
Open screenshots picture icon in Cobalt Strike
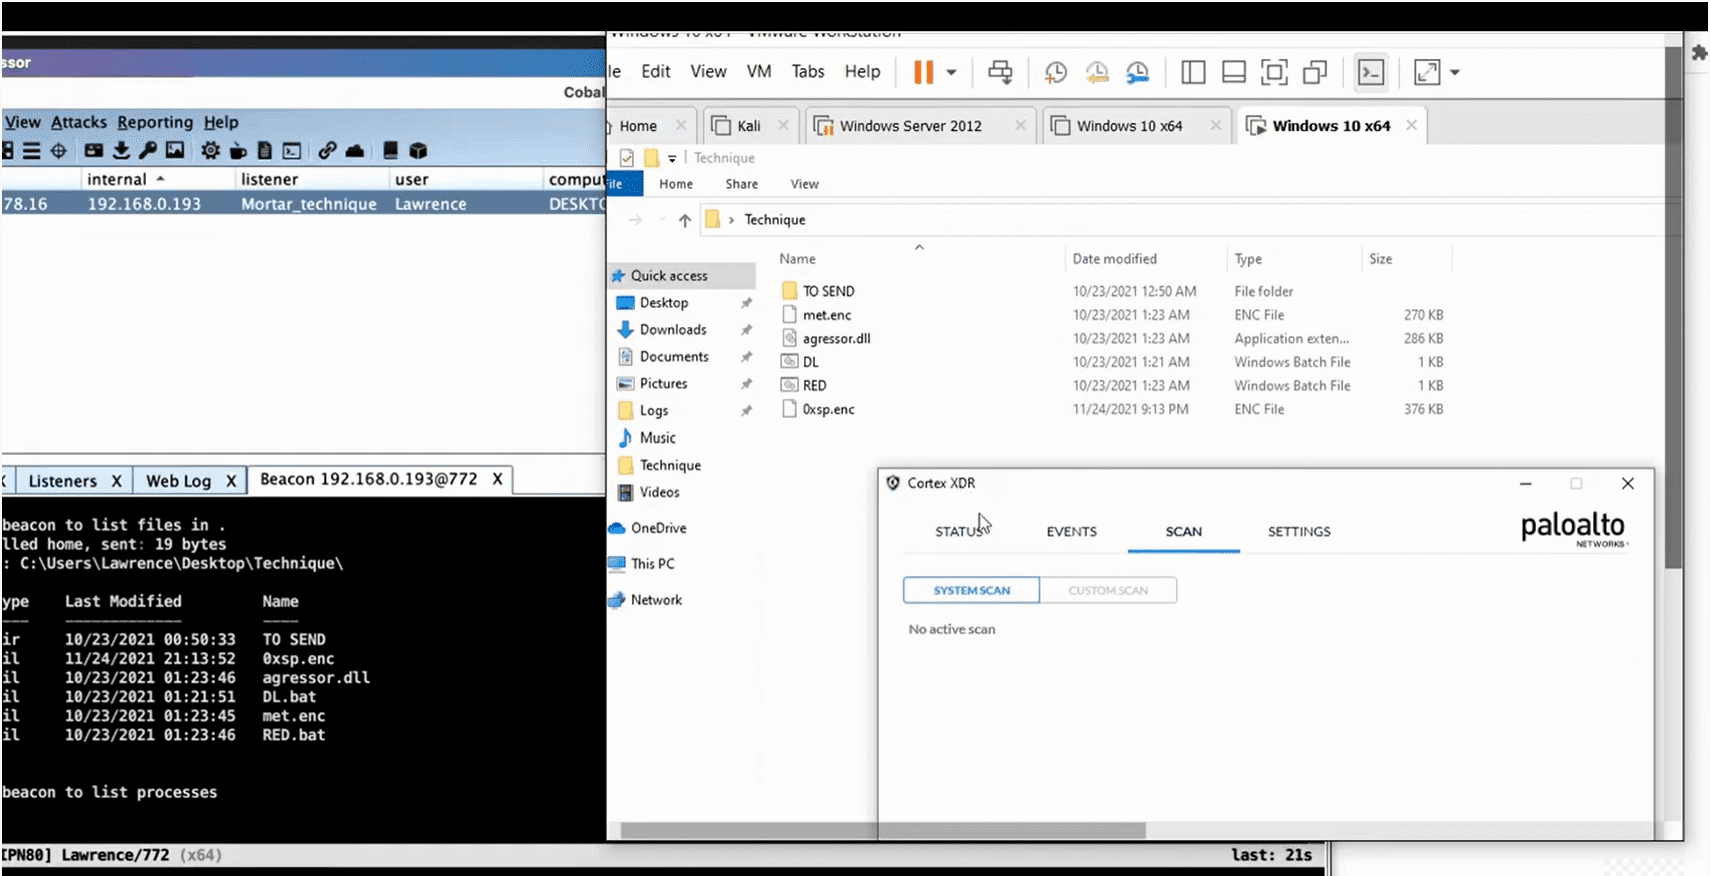tap(175, 151)
